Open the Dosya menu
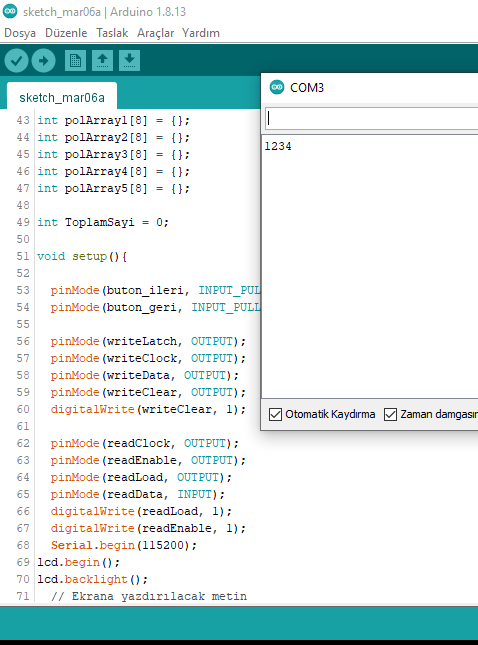This screenshot has width=478, height=645. click(20, 33)
